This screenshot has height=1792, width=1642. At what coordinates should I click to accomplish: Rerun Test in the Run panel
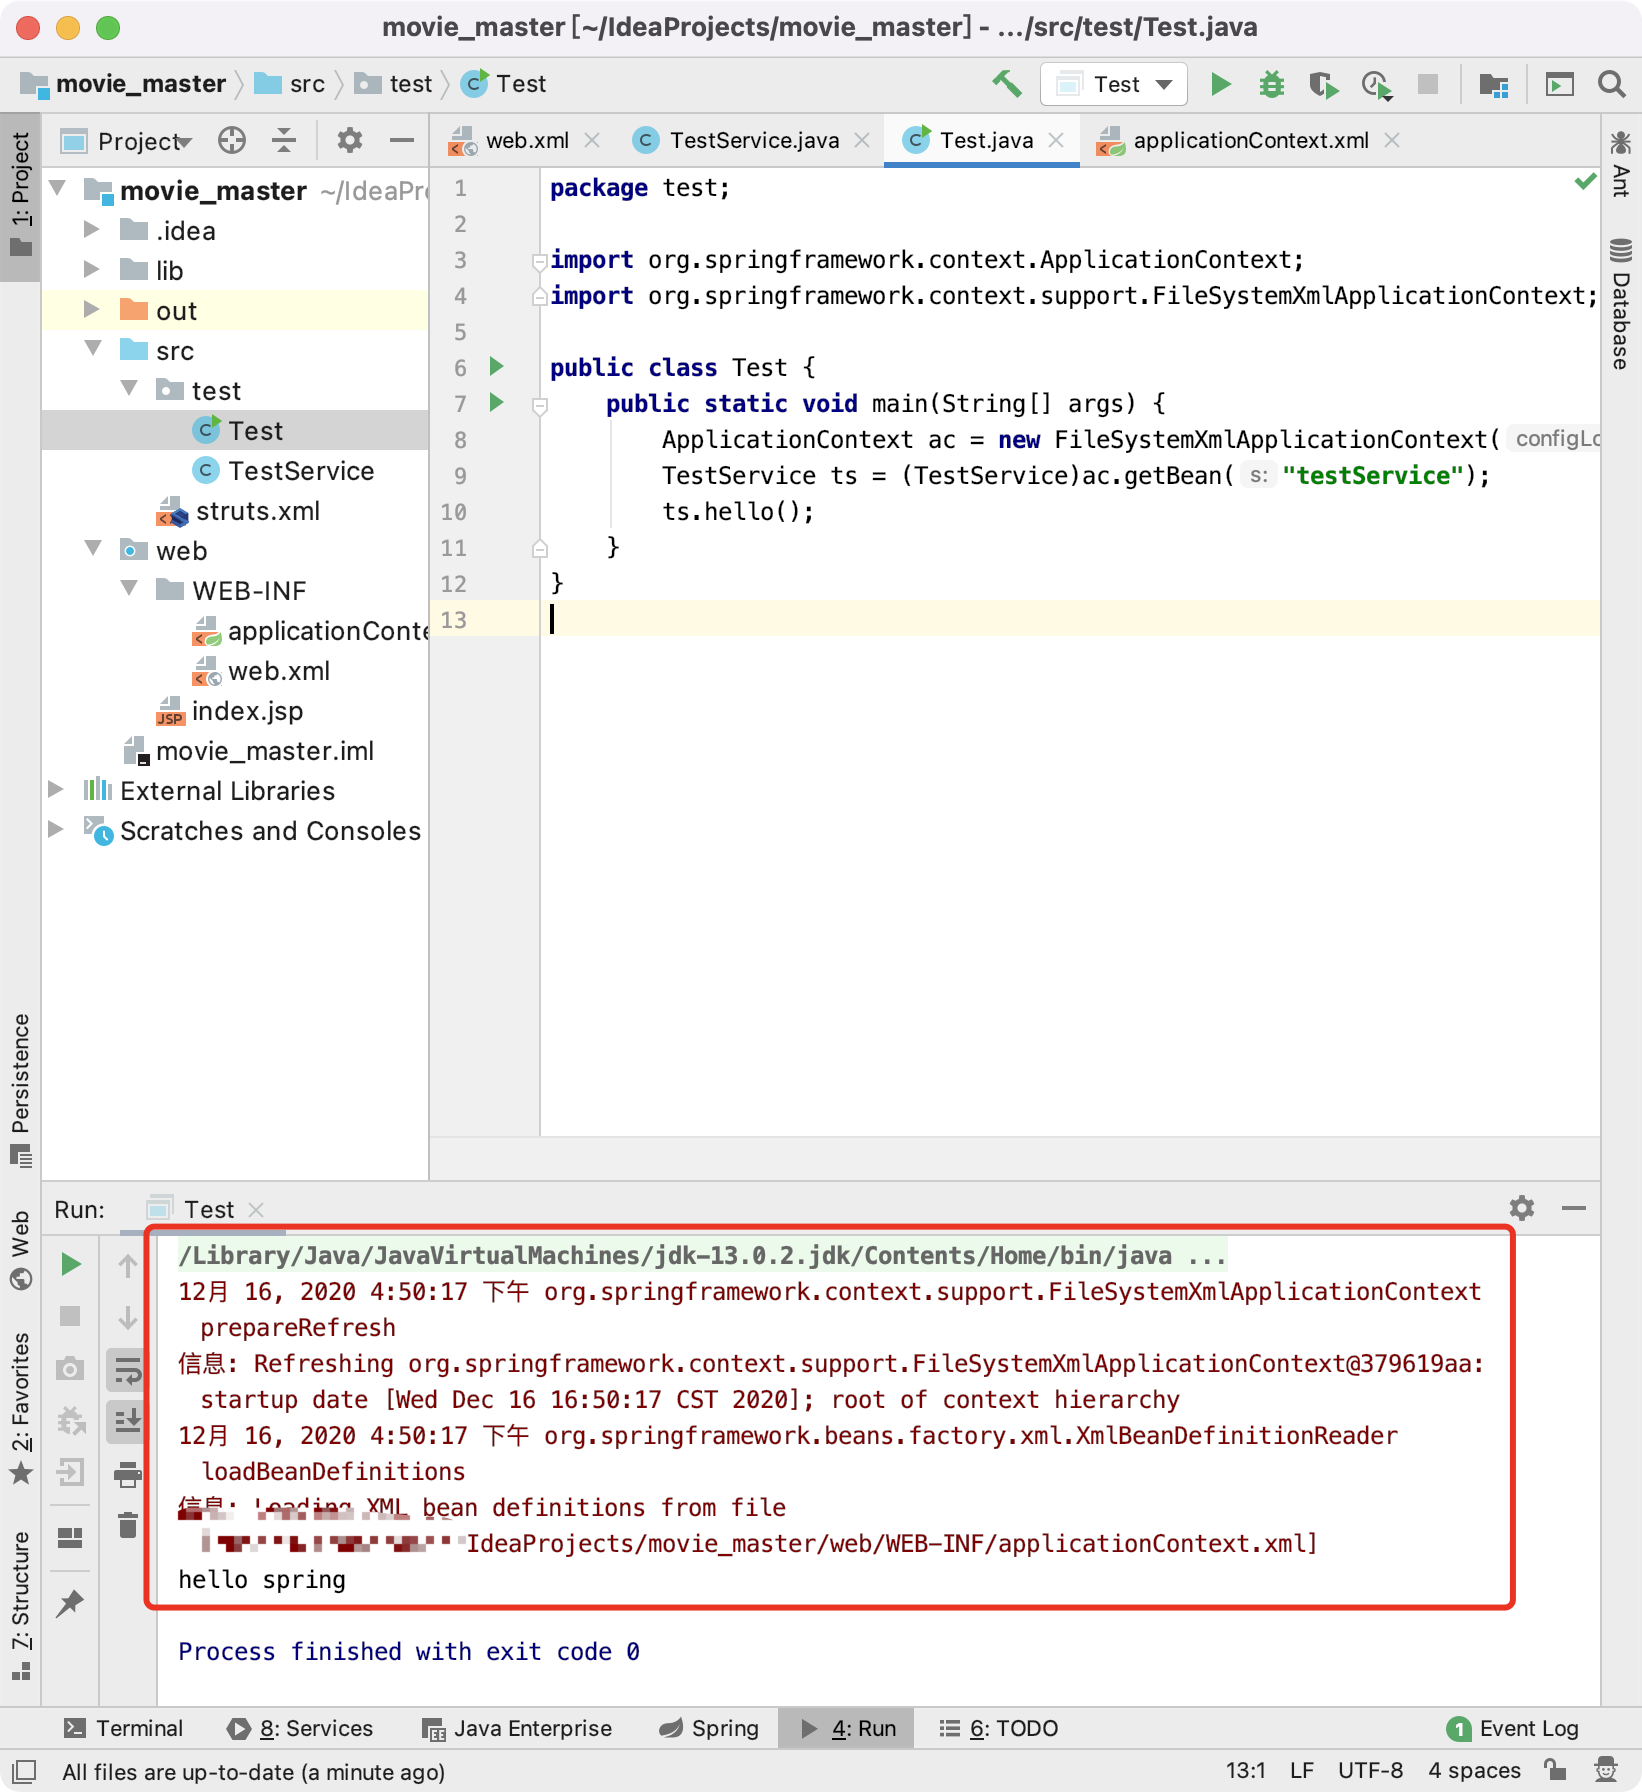click(70, 1264)
